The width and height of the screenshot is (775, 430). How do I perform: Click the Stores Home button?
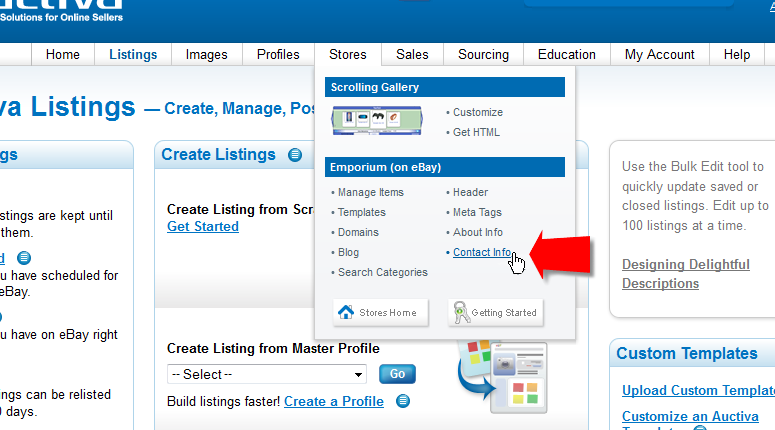click(381, 312)
